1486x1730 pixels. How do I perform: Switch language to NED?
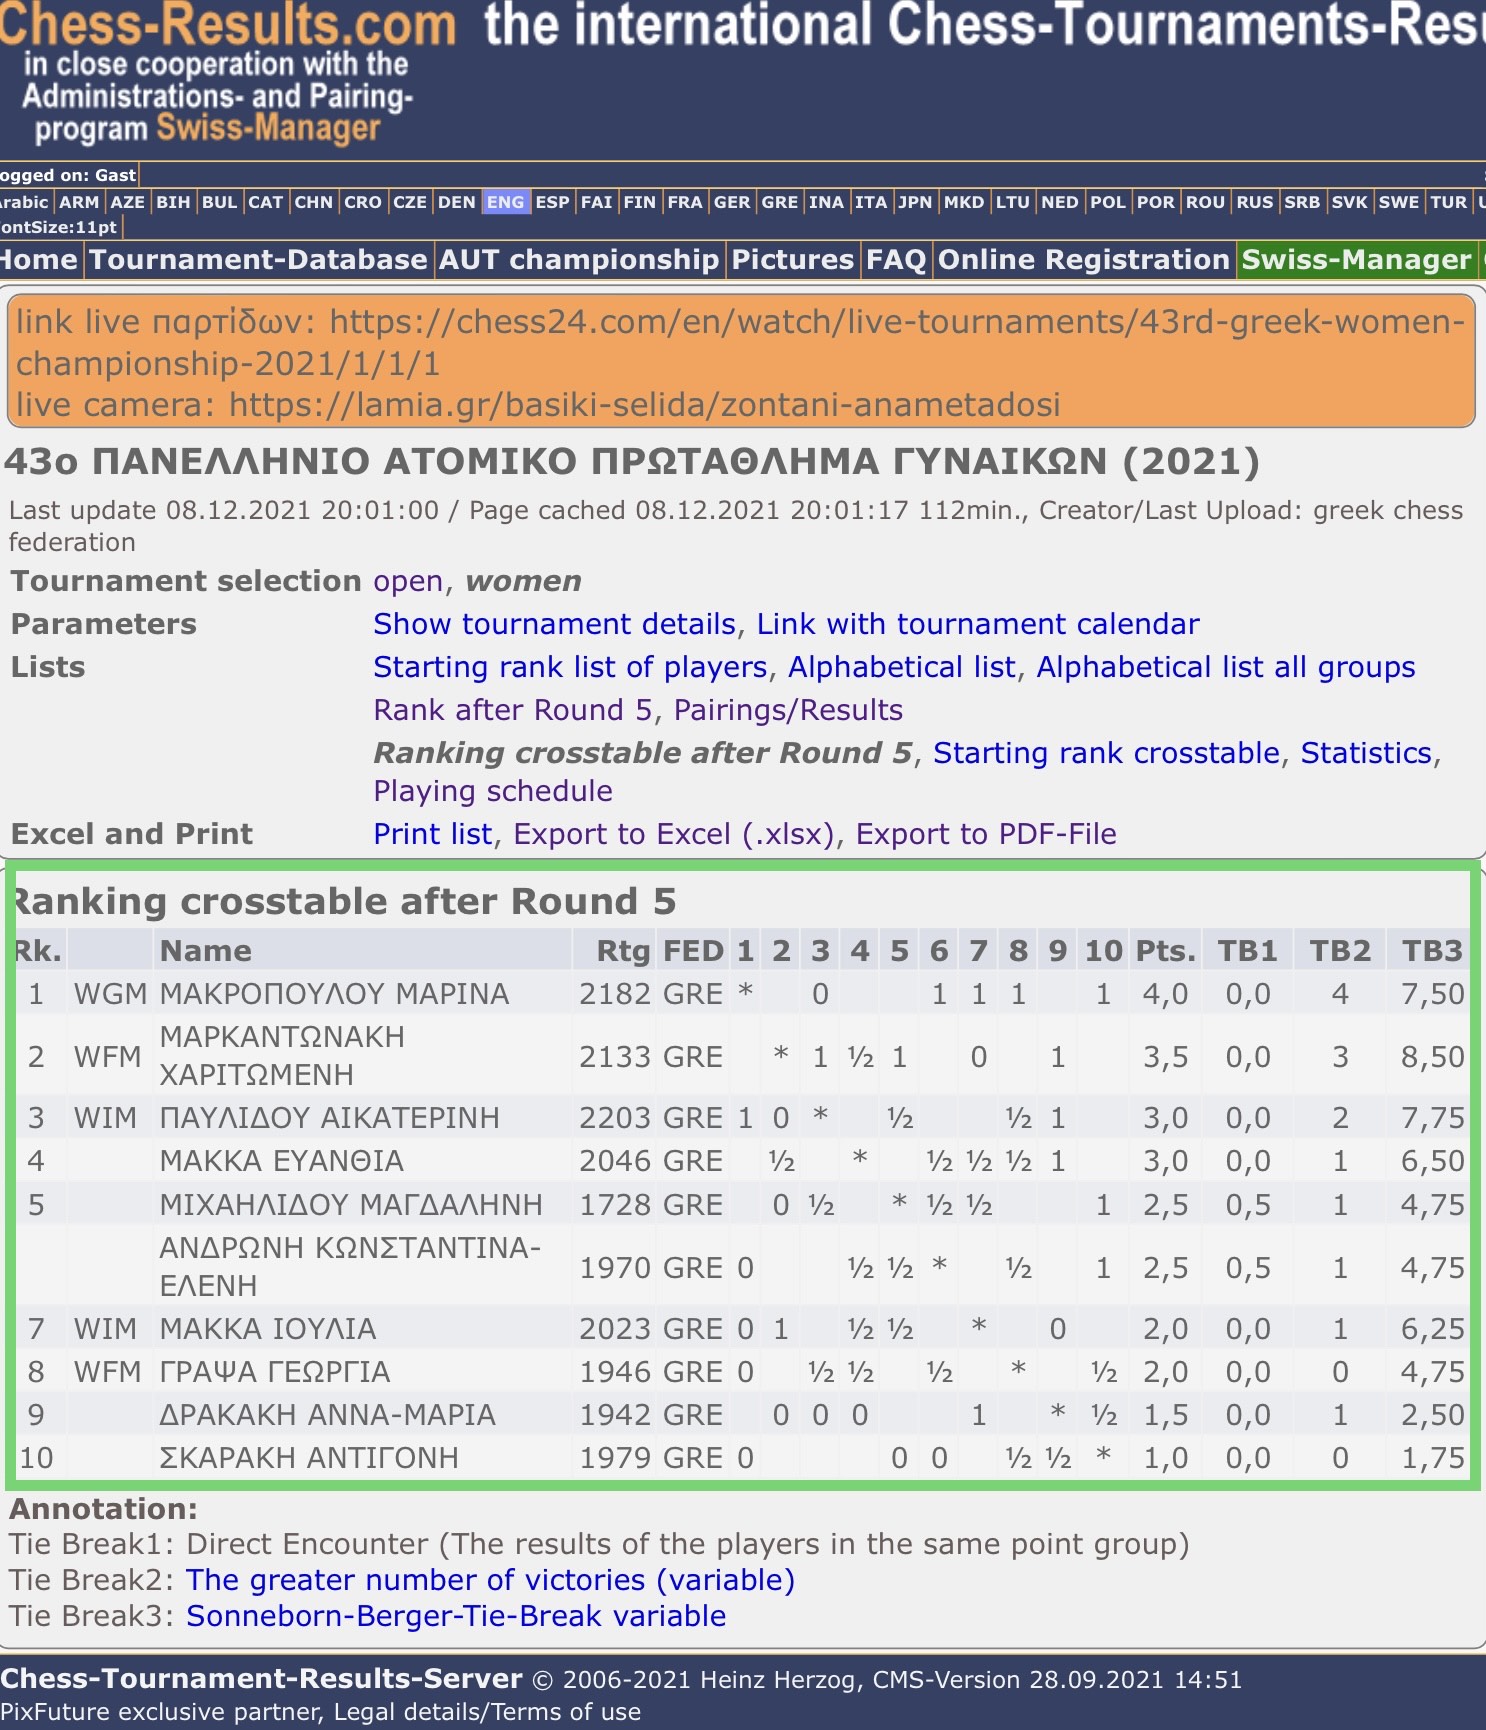(1060, 202)
